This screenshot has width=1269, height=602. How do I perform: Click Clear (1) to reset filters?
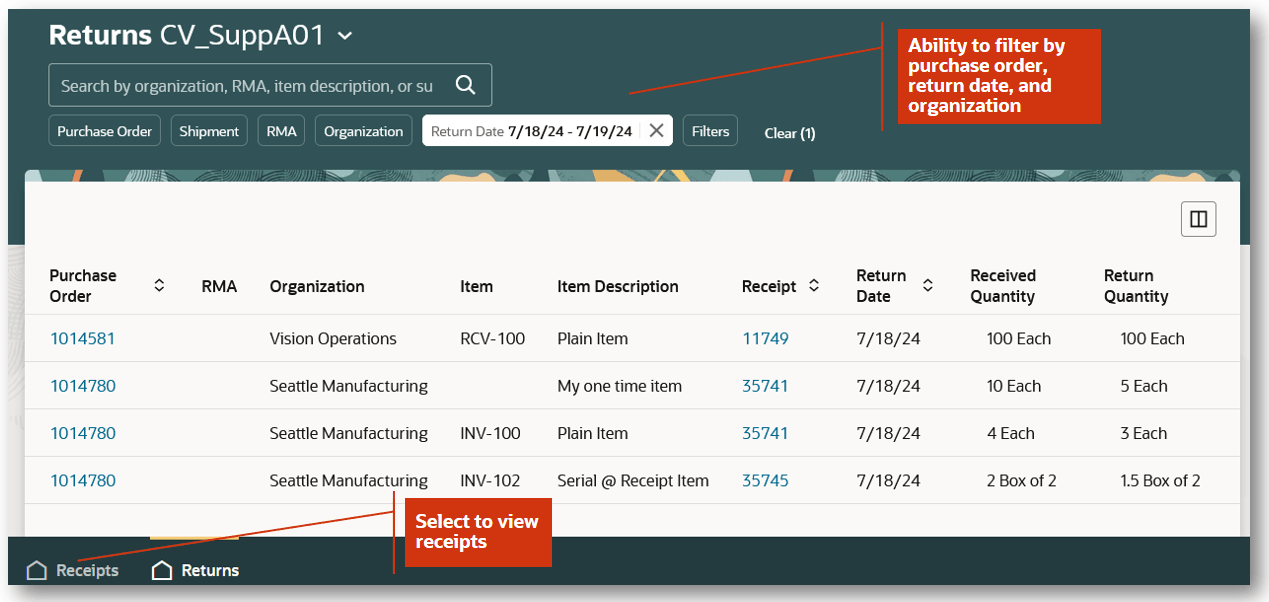point(790,133)
